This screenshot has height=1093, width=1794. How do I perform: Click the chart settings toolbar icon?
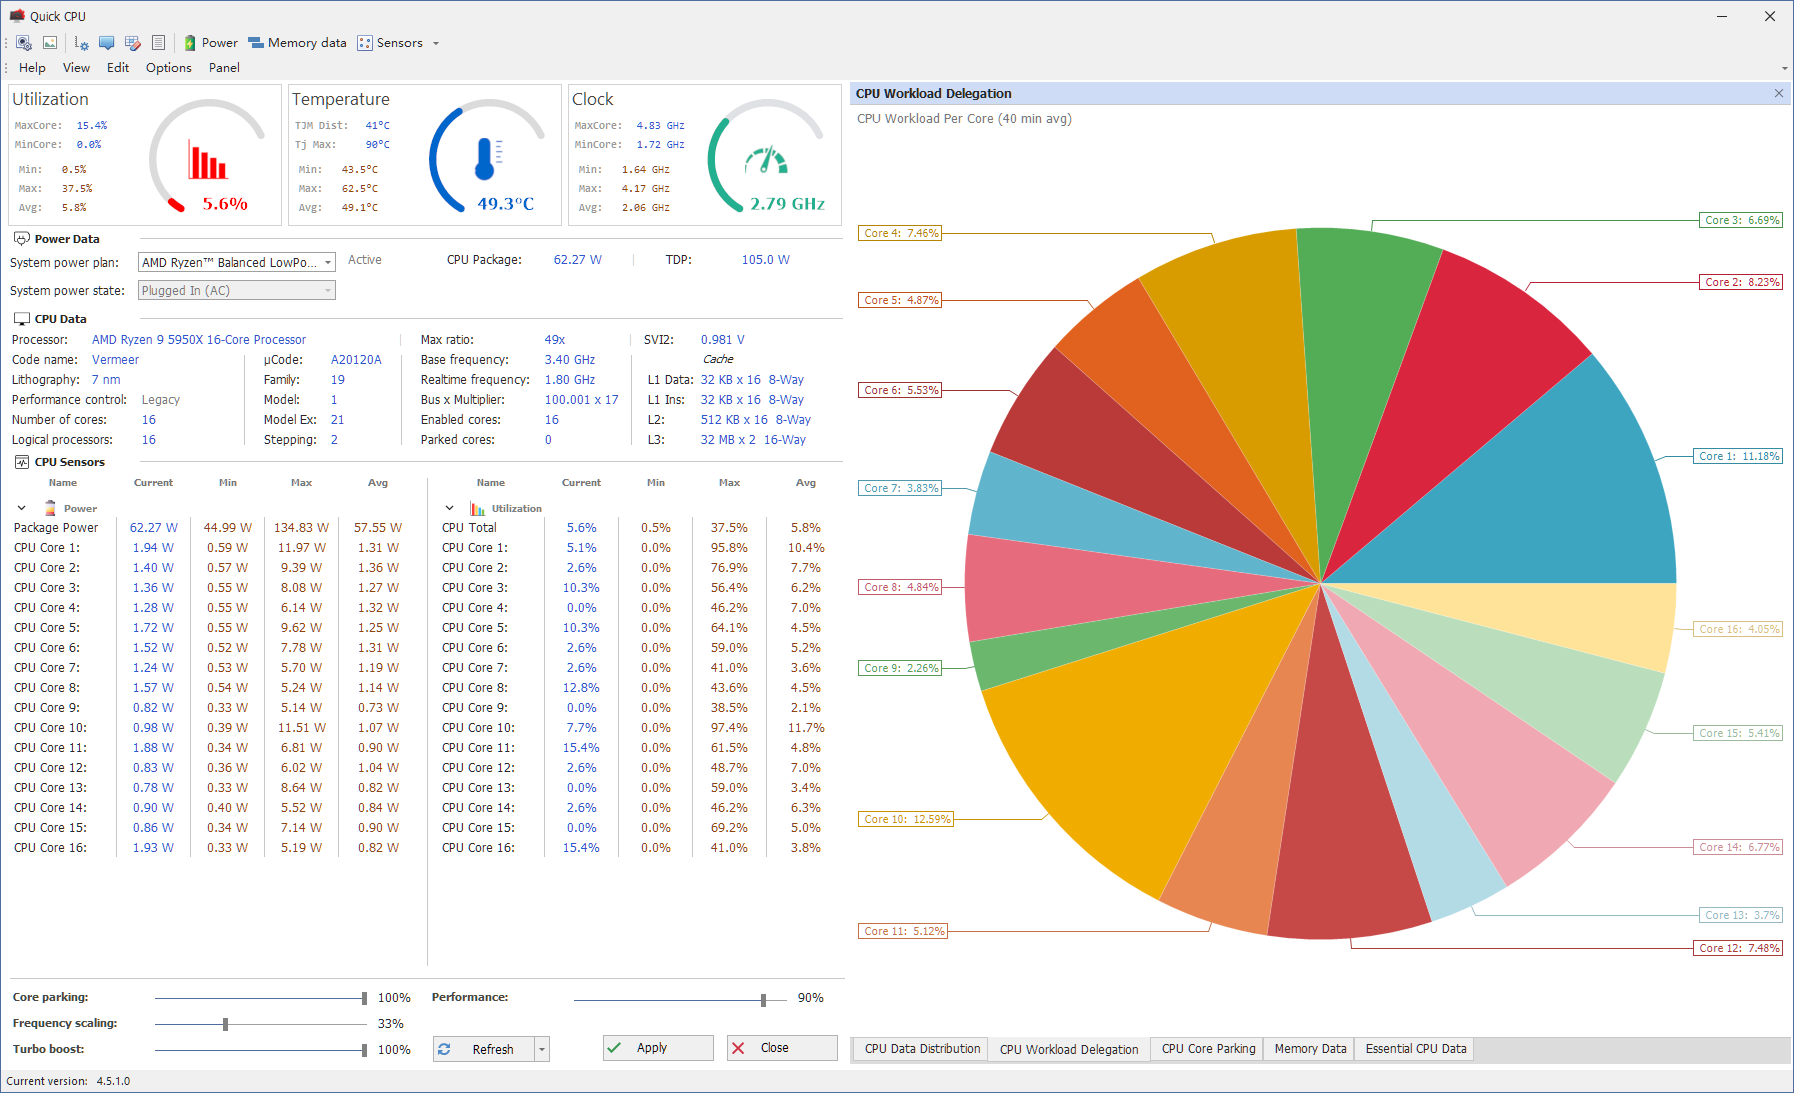point(81,43)
